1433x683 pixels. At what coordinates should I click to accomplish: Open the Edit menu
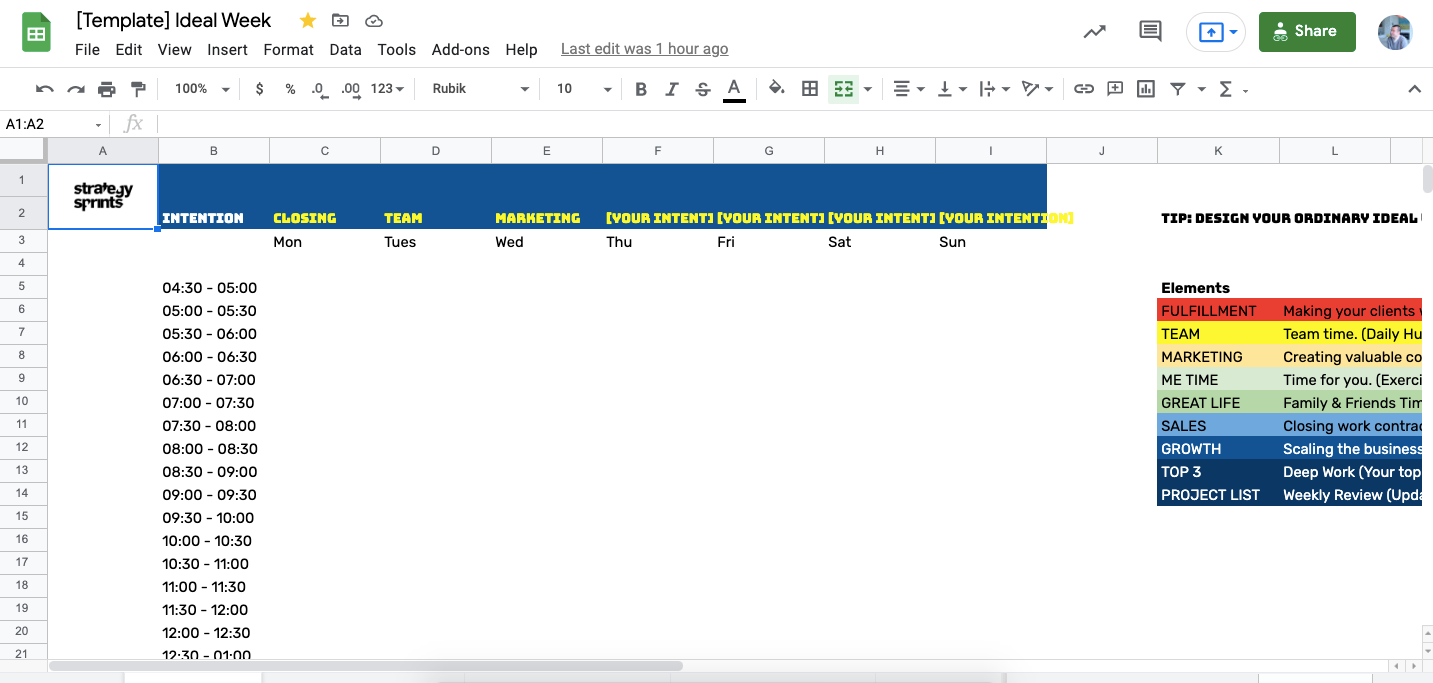[129, 49]
